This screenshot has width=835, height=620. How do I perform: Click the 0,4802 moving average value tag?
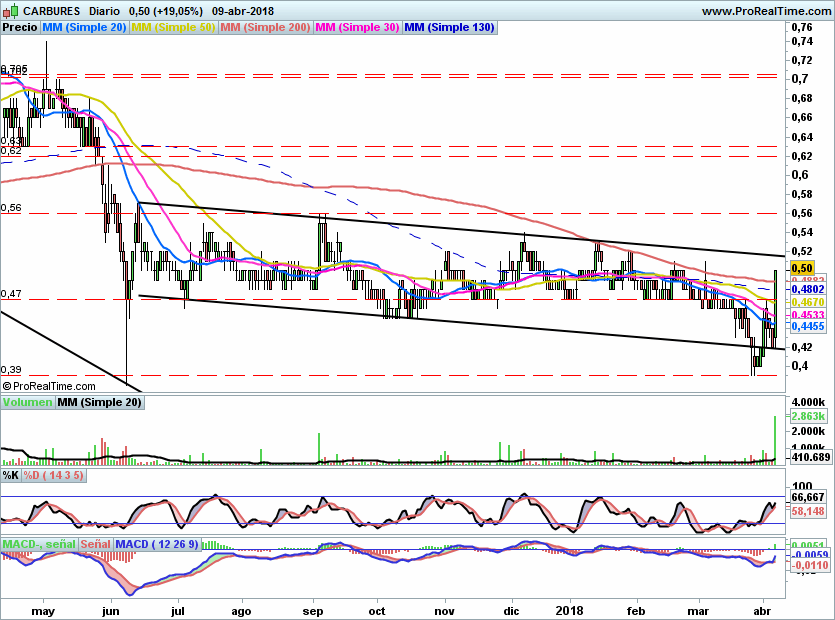click(808, 289)
